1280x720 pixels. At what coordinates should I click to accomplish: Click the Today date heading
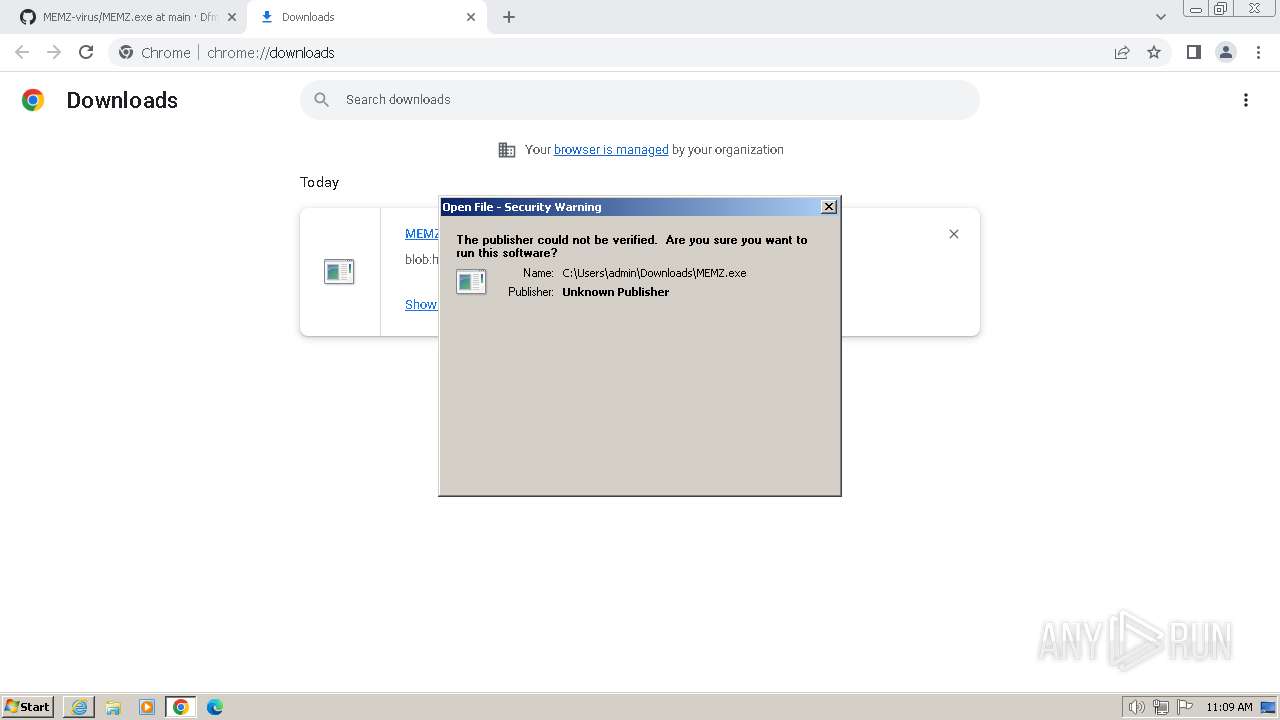pyautogui.click(x=319, y=182)
